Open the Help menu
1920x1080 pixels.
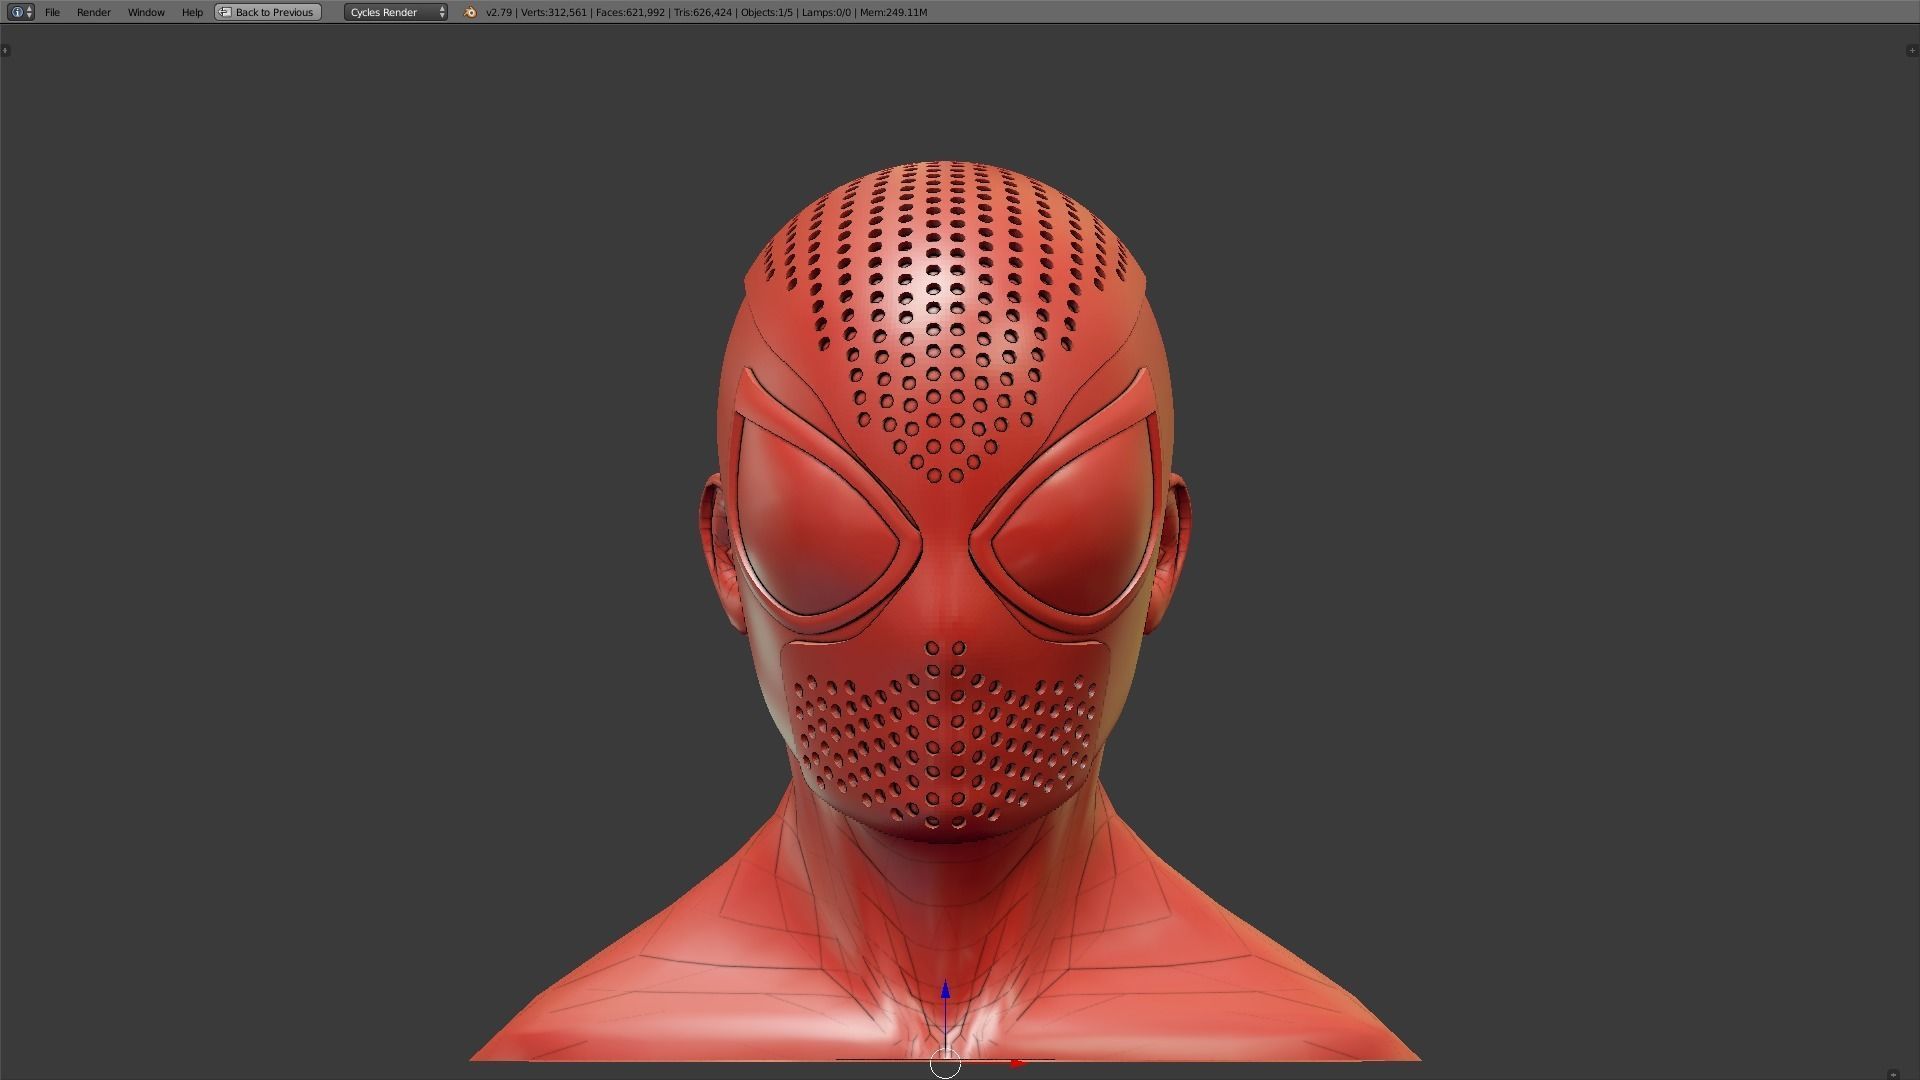click(x=192, y=12)
